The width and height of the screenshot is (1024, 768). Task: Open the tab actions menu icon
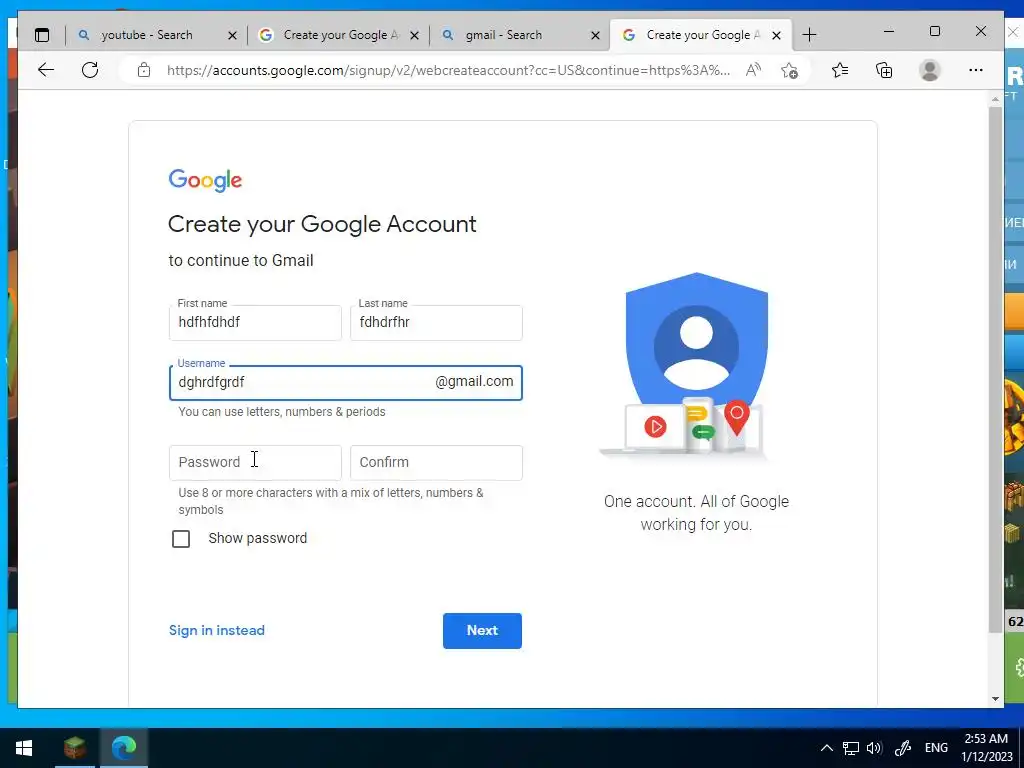pyautogui.click(x=42, y=35)
